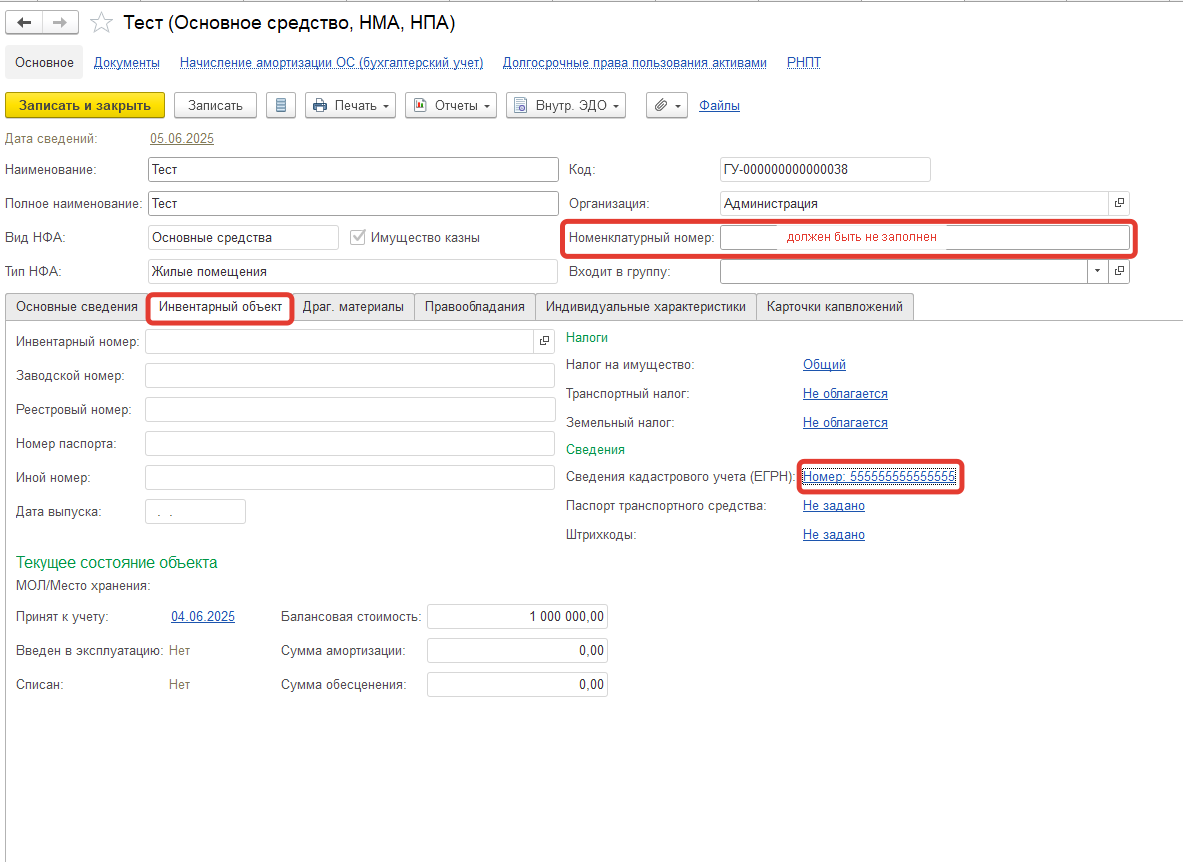Open the Индивидуальные характеристики tab
This screenshot has height=862, width=1183.
pyautogui.click(x=645, y=307)
